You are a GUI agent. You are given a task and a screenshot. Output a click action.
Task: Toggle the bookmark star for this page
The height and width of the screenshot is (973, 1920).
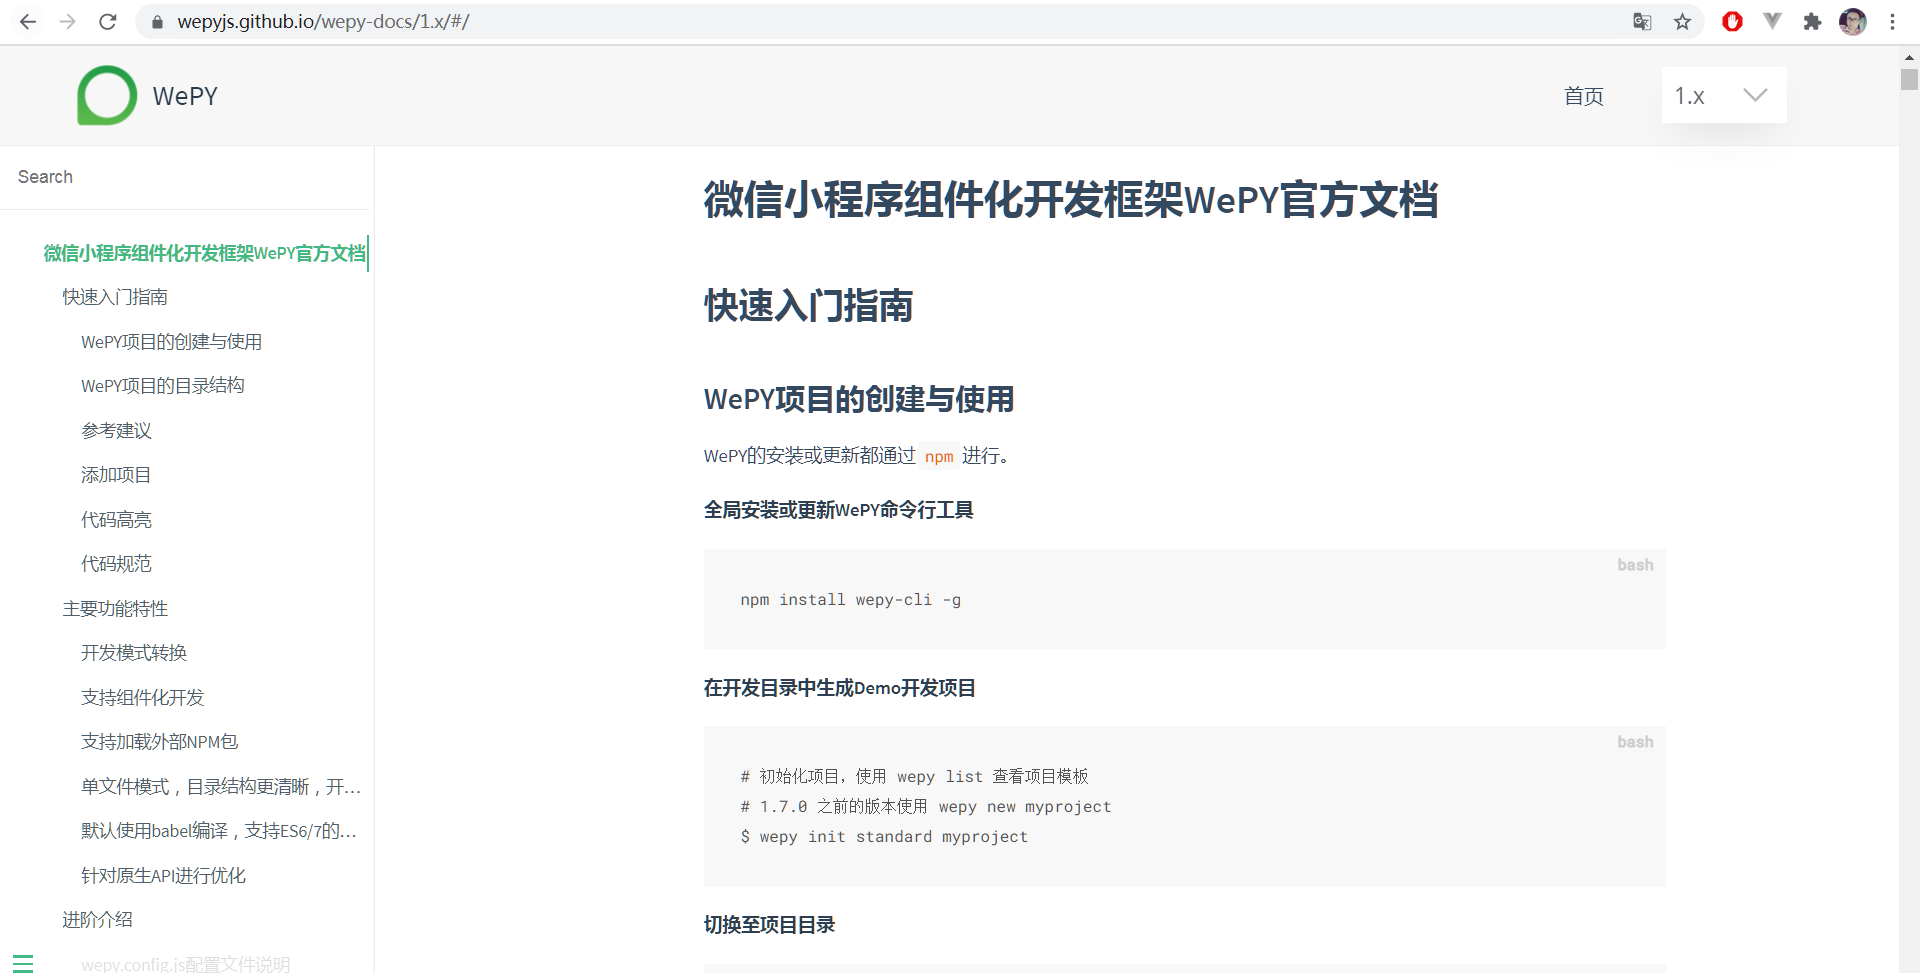1683,21
